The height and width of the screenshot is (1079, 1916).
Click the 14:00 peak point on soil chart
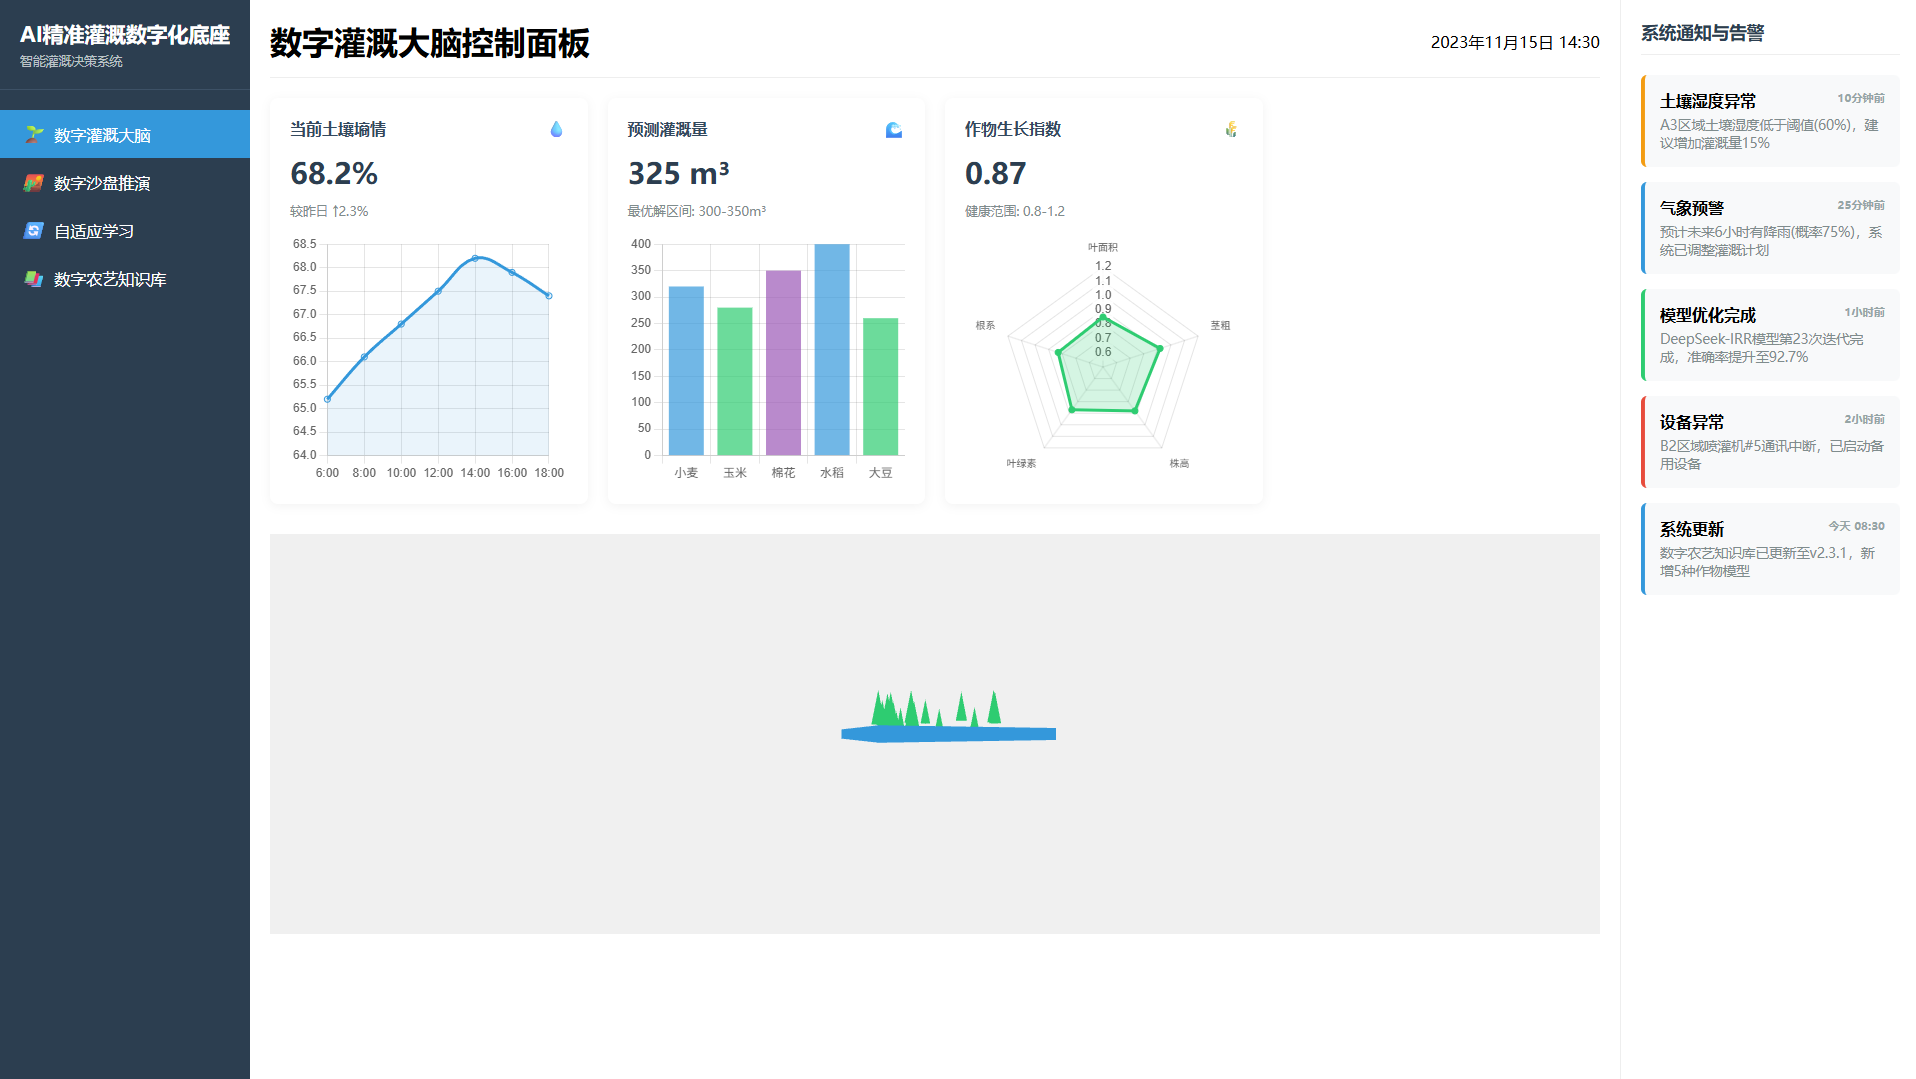[x=475, y=258]
